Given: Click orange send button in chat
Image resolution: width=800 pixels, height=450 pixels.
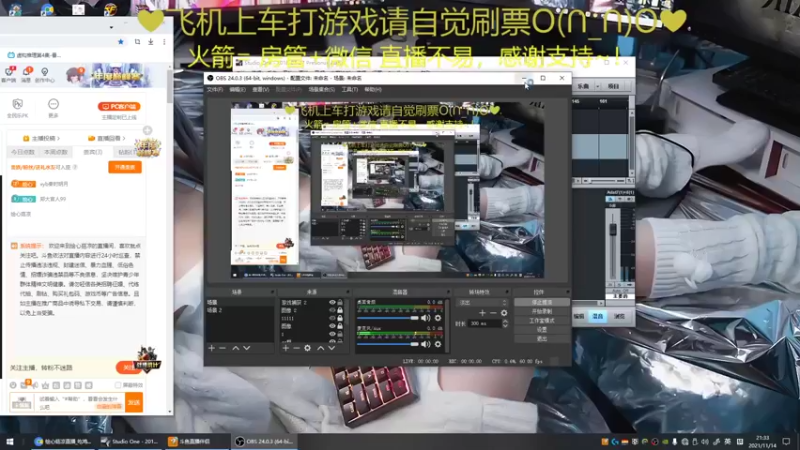Looking at the screenshot, I should (134, 403).
